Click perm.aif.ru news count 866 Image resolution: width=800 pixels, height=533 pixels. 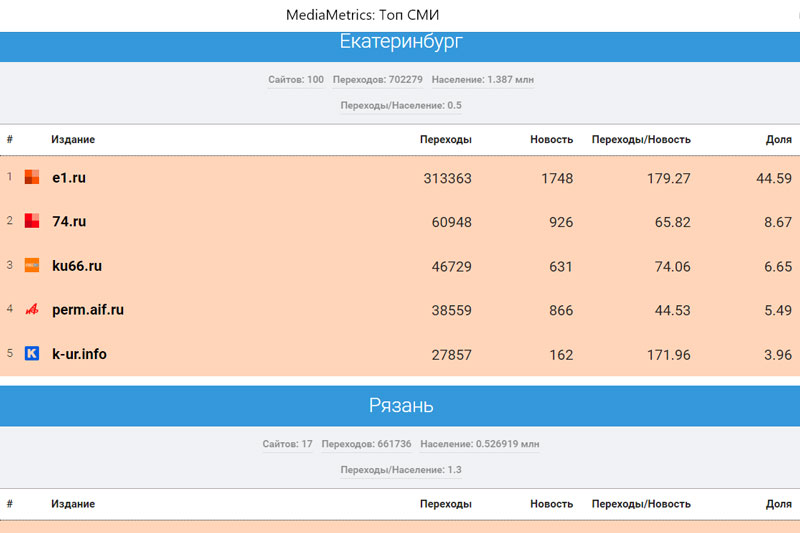(x=561, y=311)
